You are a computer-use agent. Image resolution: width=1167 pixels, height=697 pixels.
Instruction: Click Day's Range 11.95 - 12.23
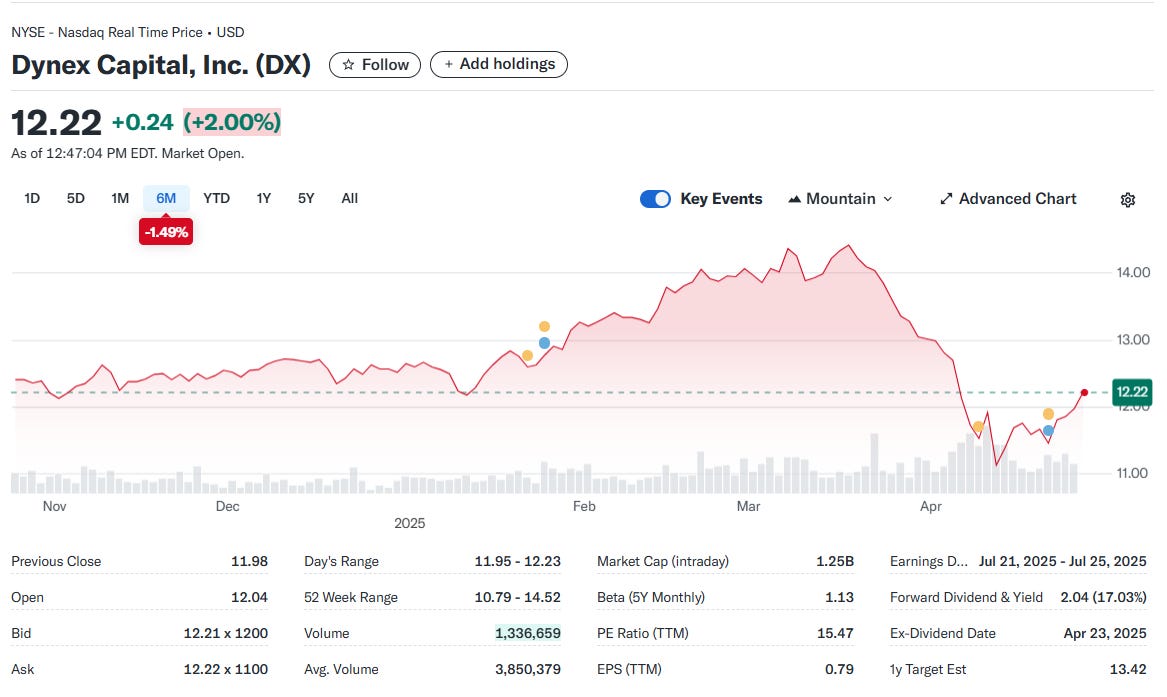tap(517, 562)
